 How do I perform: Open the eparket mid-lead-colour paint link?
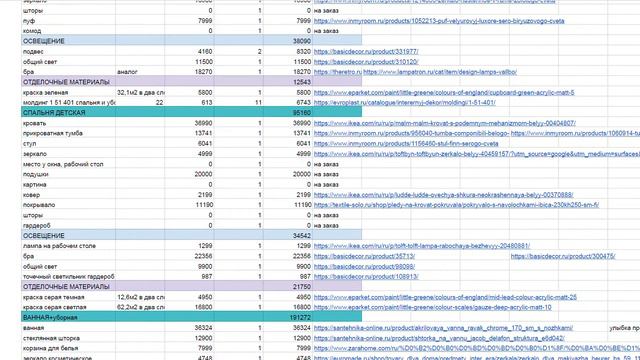coord(445,297)
